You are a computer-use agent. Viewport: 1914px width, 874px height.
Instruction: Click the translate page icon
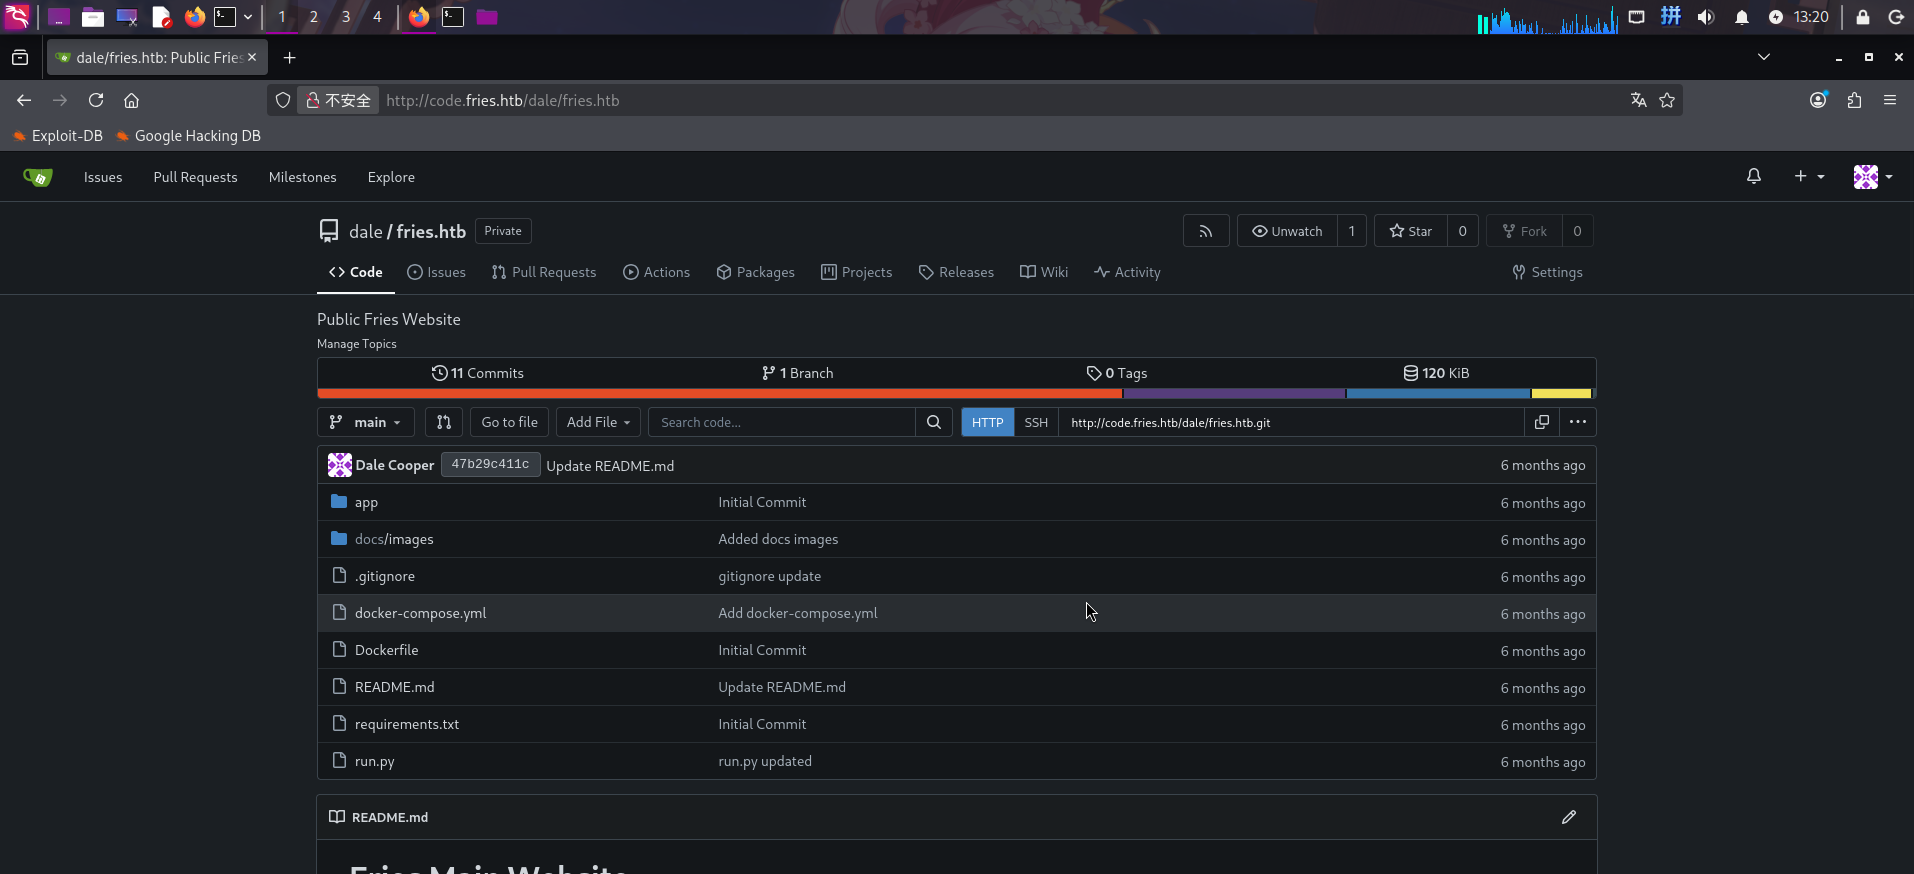[x=1639, y=100]
